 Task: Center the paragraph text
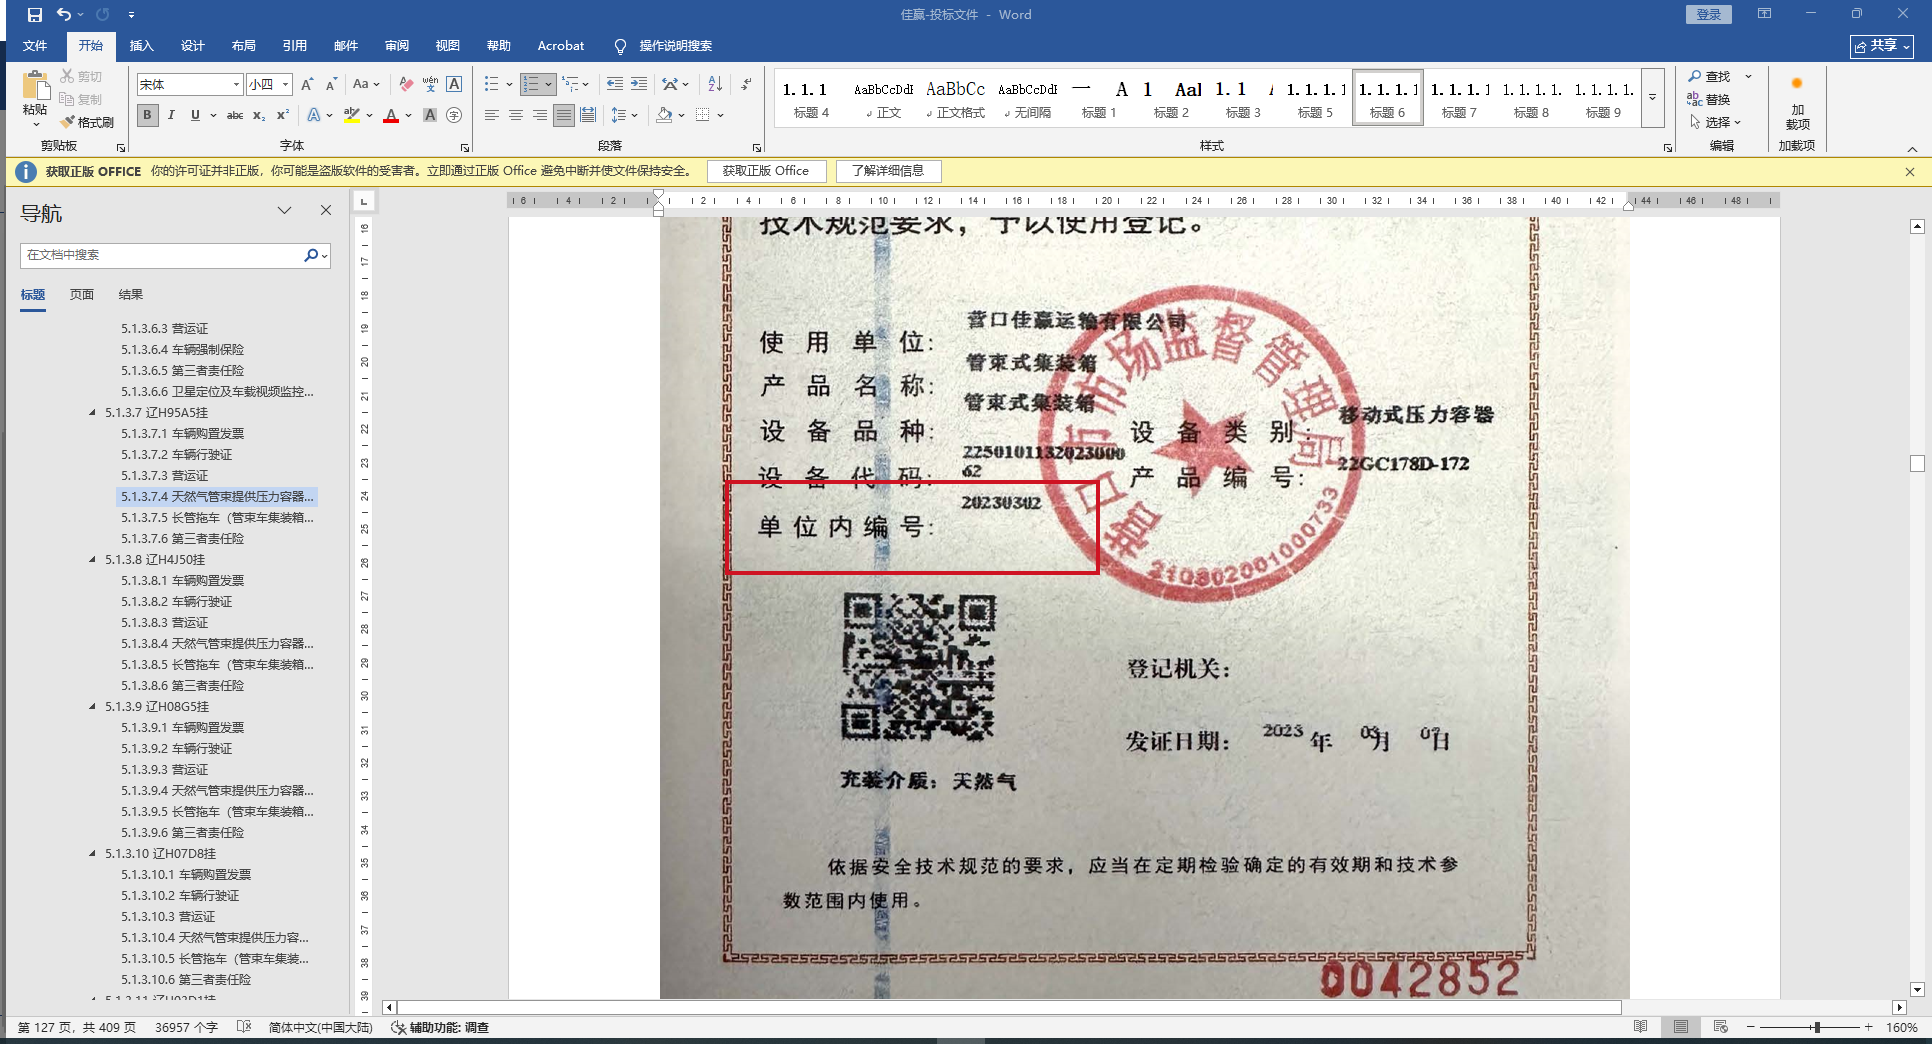pos(516,115)
